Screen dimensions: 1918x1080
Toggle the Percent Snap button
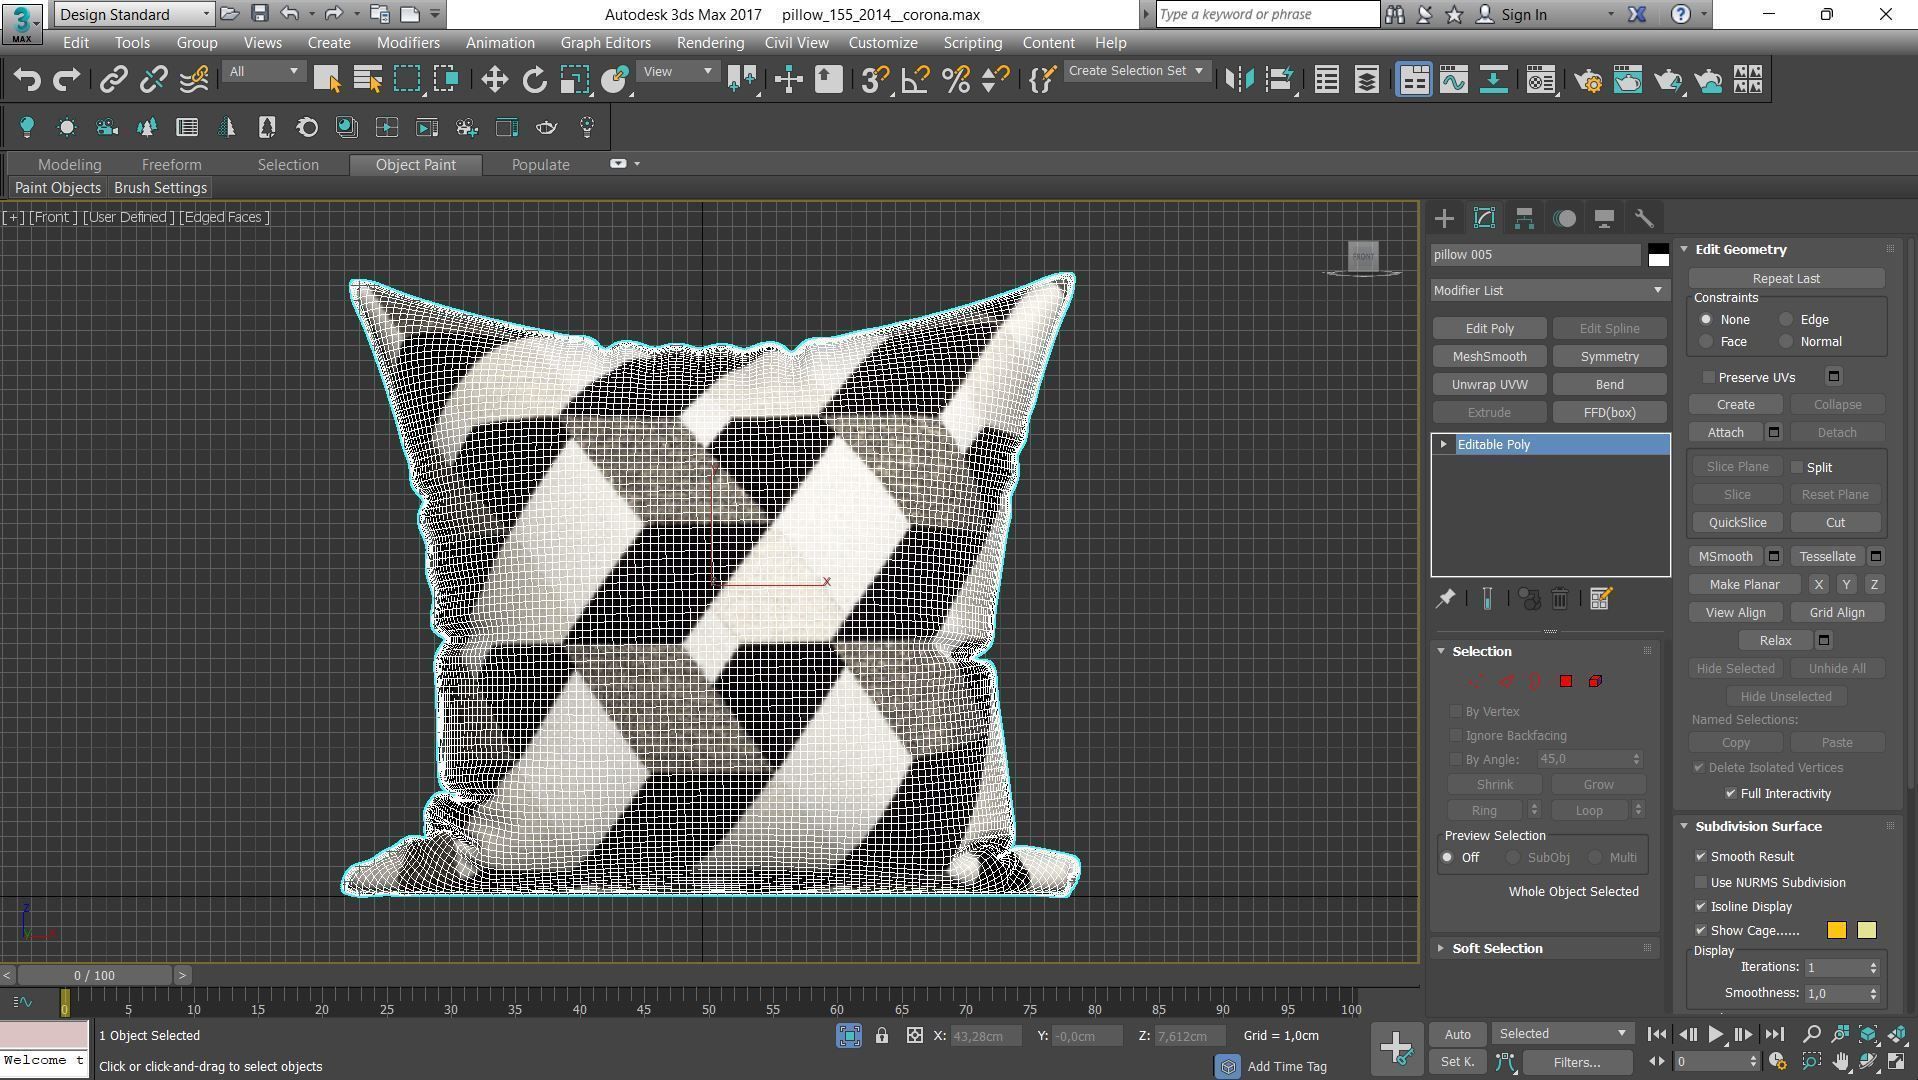(956, 80)
